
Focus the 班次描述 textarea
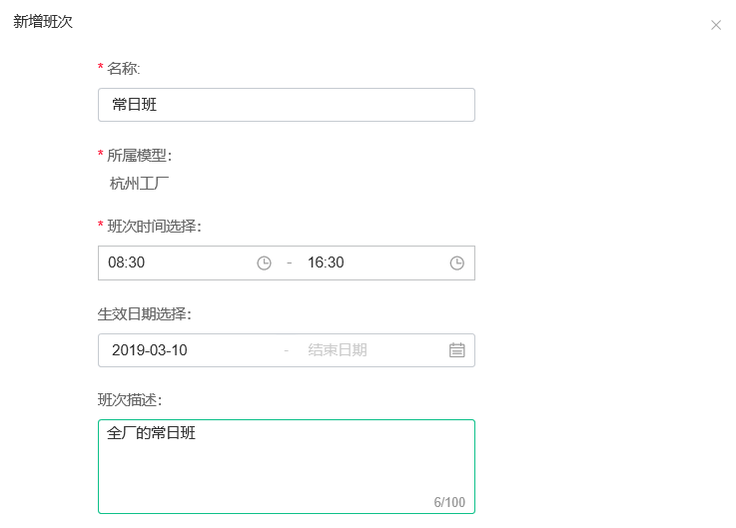point(286,467)
